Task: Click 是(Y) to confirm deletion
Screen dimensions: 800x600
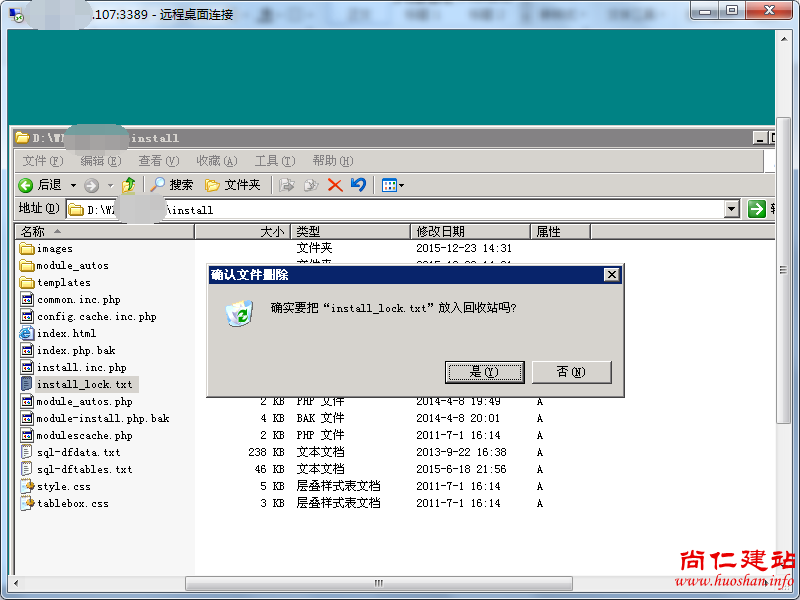Action: (x=484, y=372)
